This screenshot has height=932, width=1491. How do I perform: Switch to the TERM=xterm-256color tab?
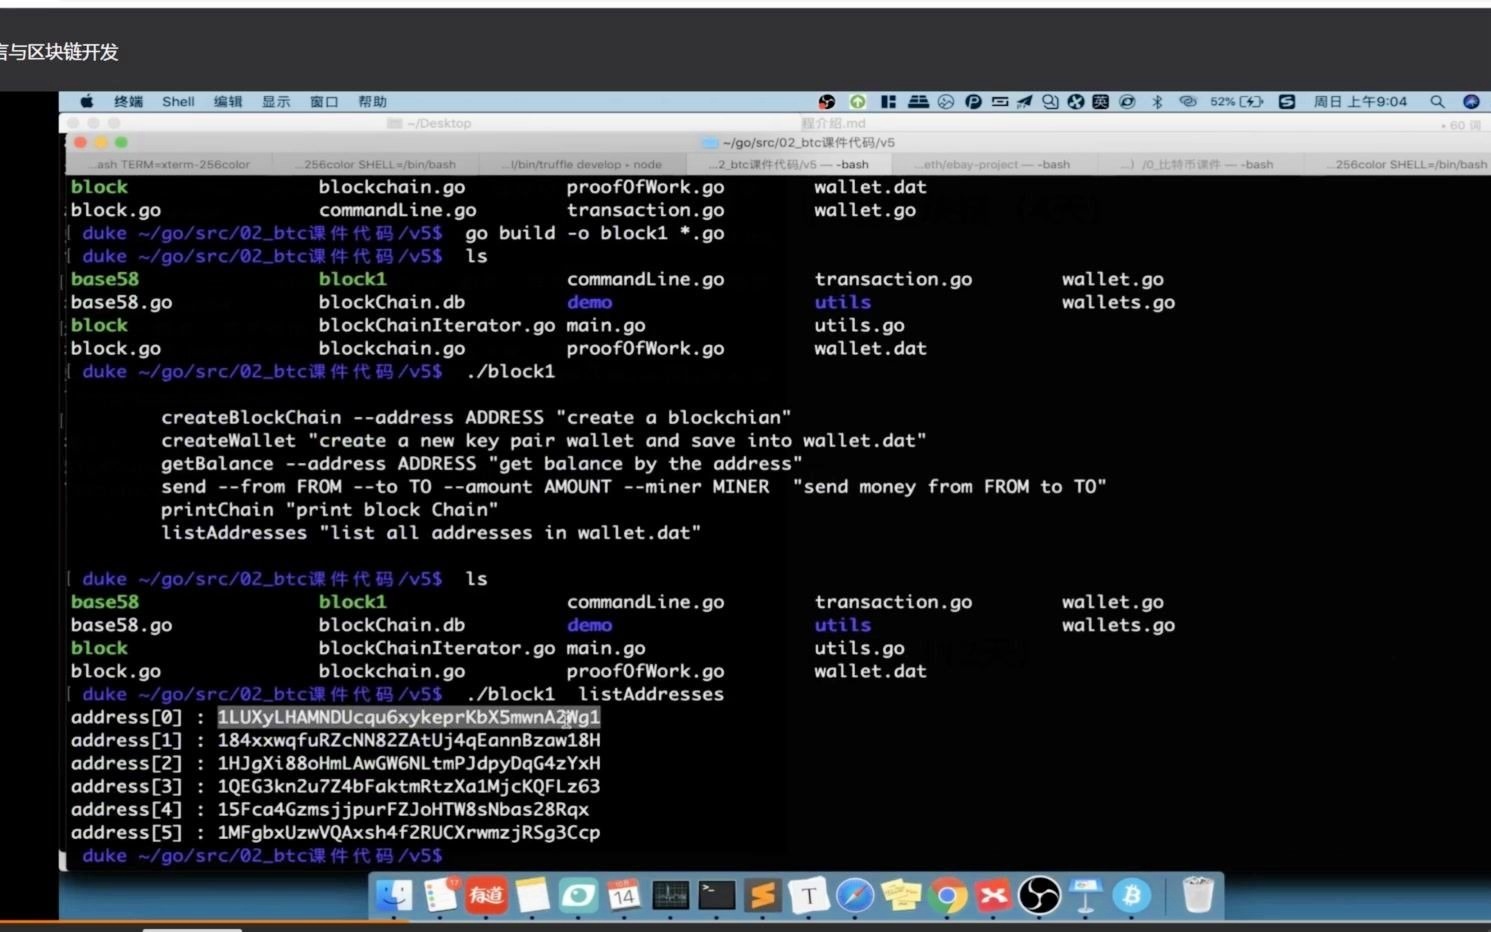(168, 164)
